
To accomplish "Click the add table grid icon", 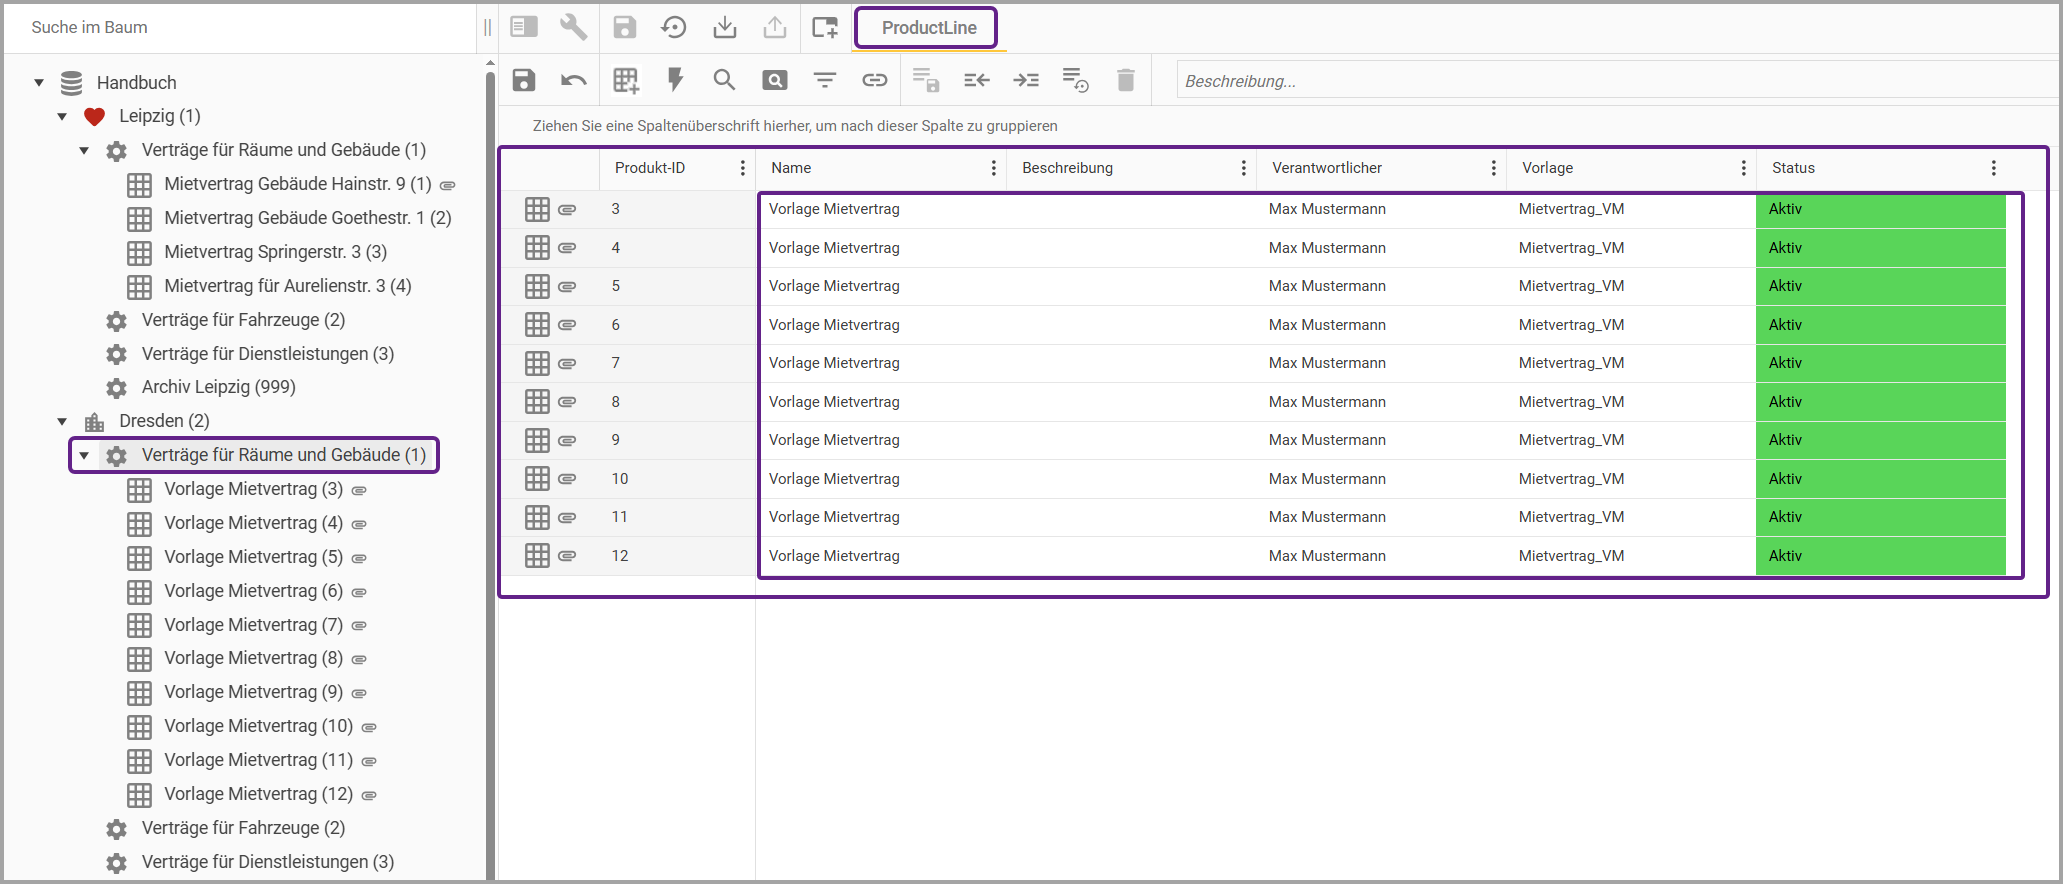I will [x=626, y=81].
